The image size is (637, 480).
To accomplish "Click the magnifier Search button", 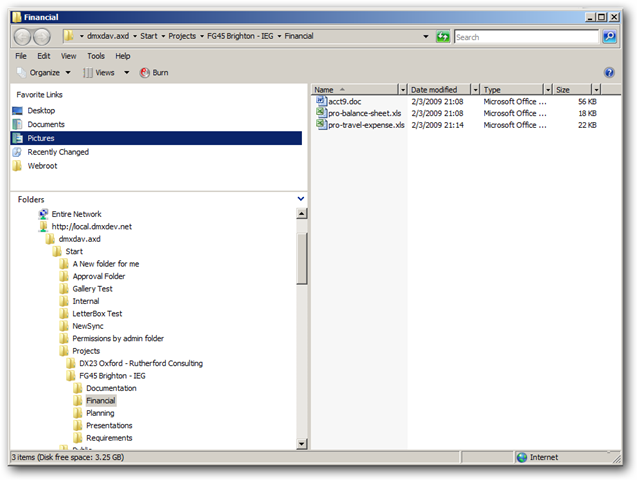I will (609, 37).
